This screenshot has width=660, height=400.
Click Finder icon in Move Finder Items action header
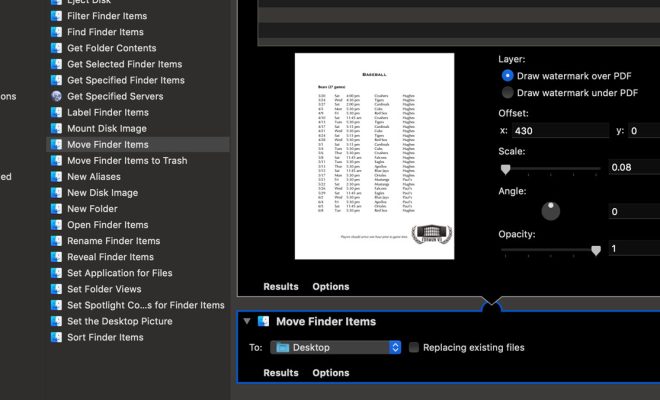[263, 321]
